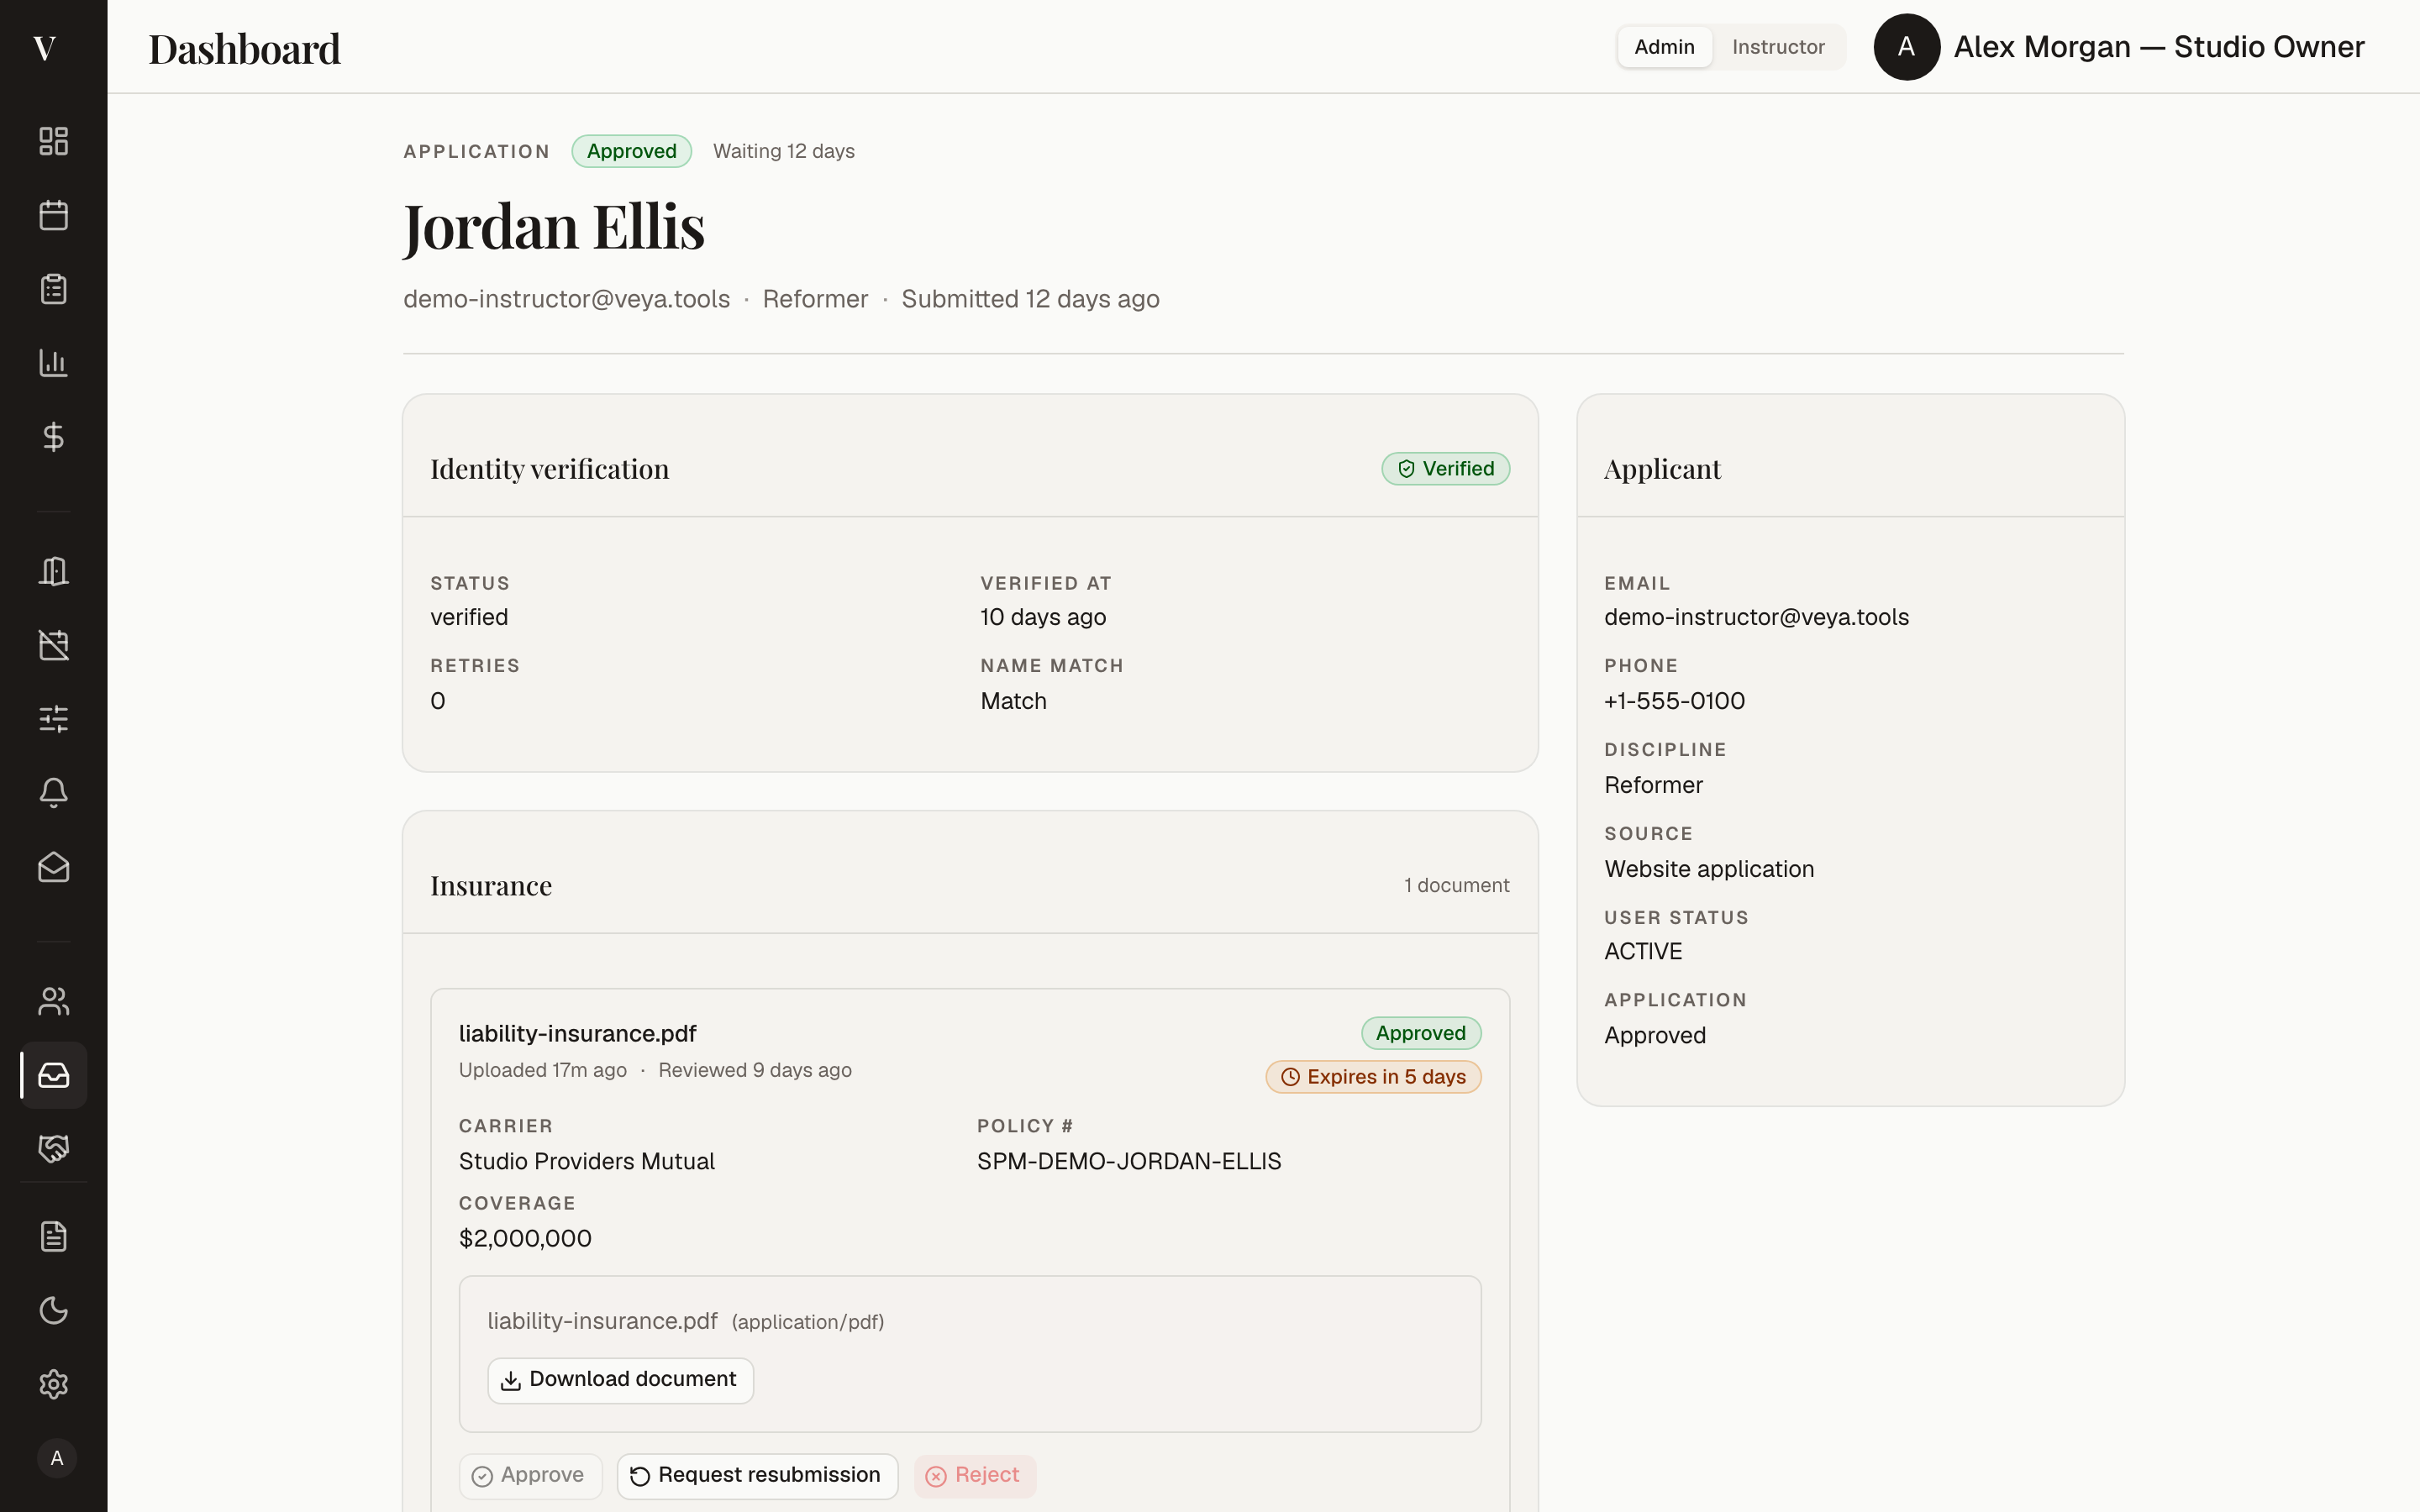Click 'Waiting 12 days' text
The image size is (2420, 1512).
click(x=784, y=151)
